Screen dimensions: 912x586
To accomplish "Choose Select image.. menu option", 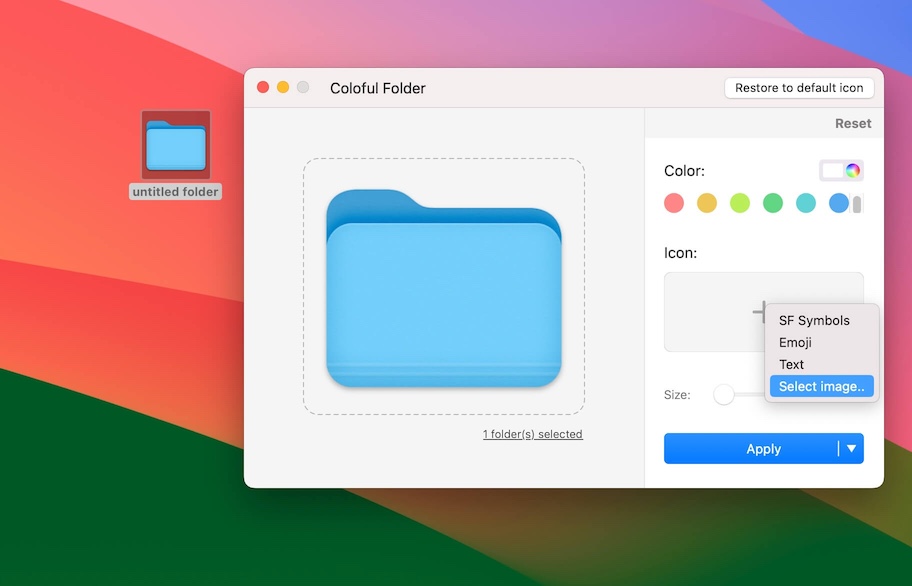I will point(821,387).
